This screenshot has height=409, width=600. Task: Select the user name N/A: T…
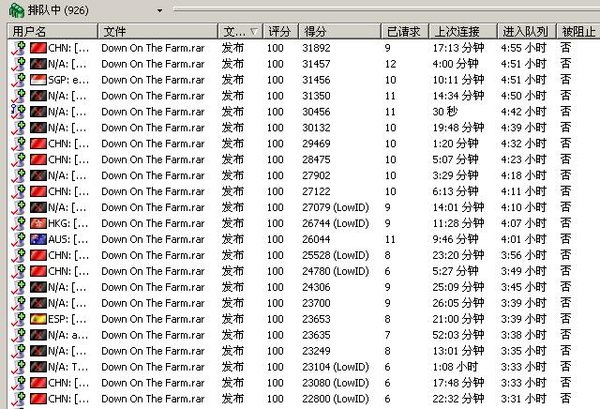[68, 367]
